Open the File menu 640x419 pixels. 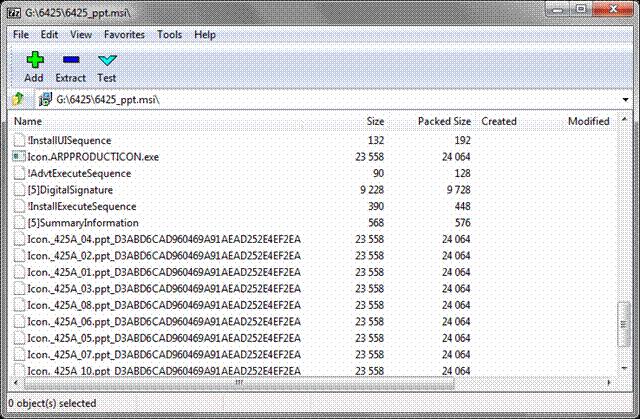click(x=20, y=34)
